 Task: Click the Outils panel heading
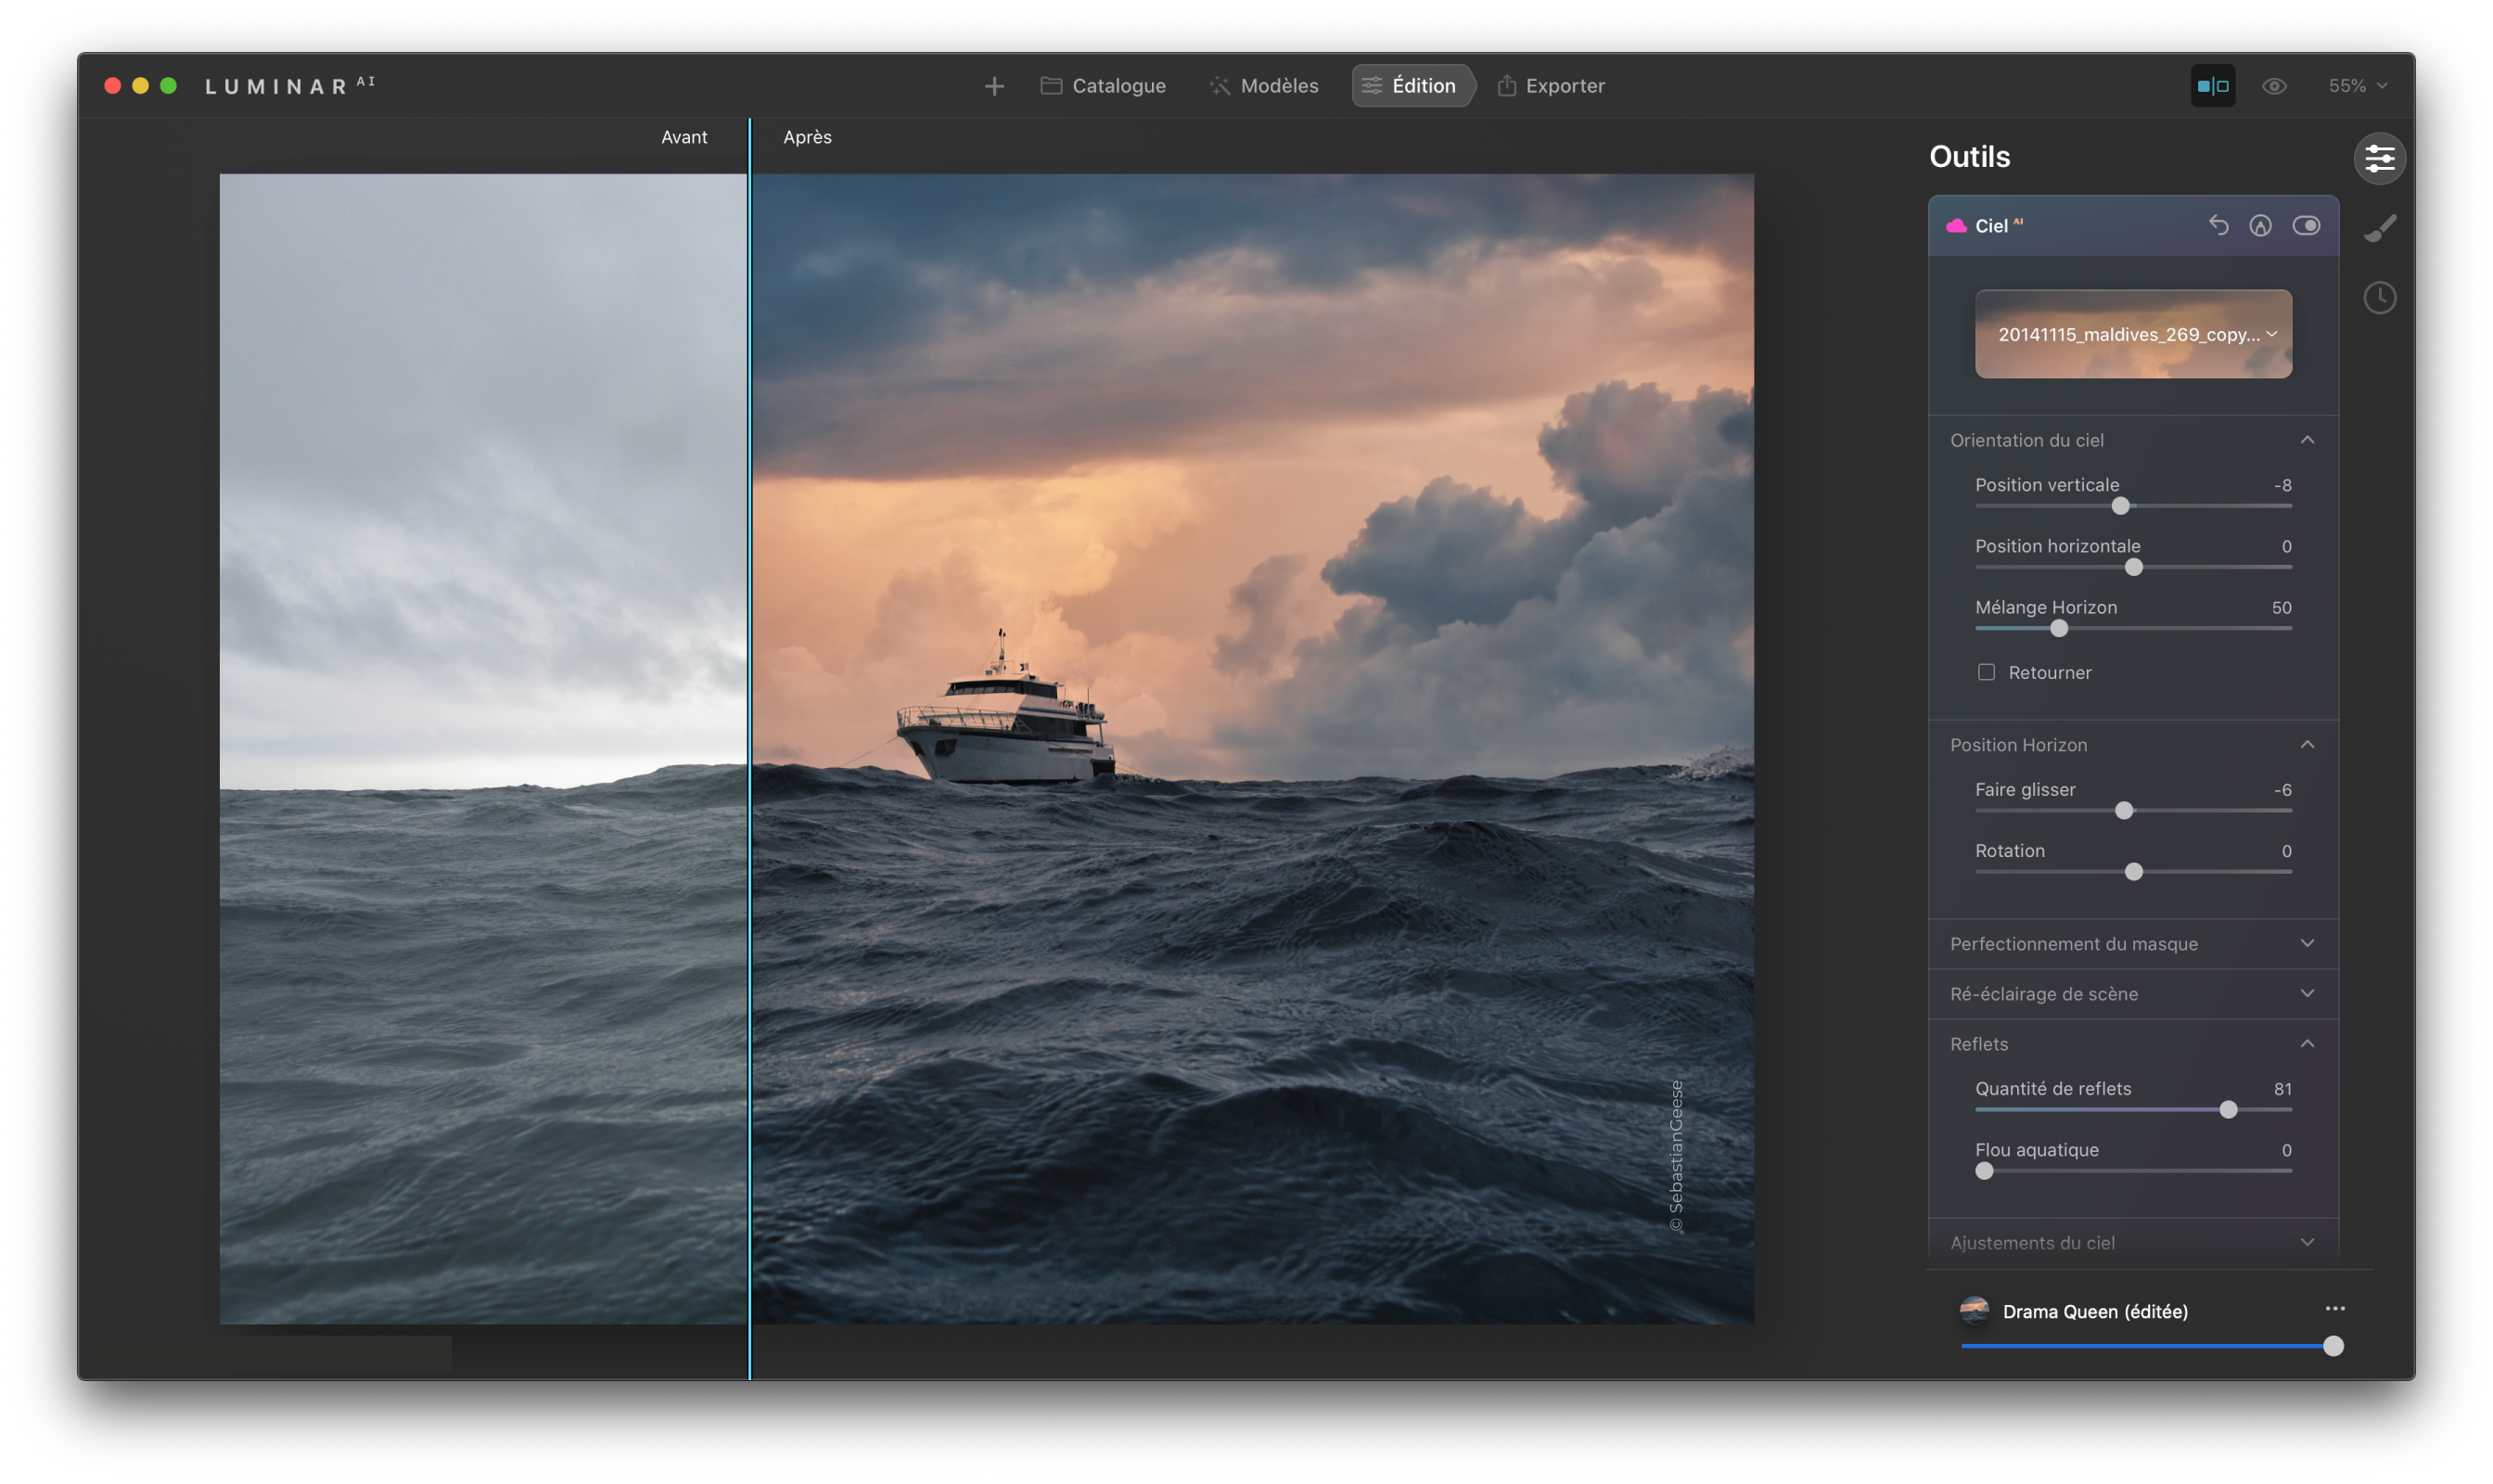[1969, 157]
